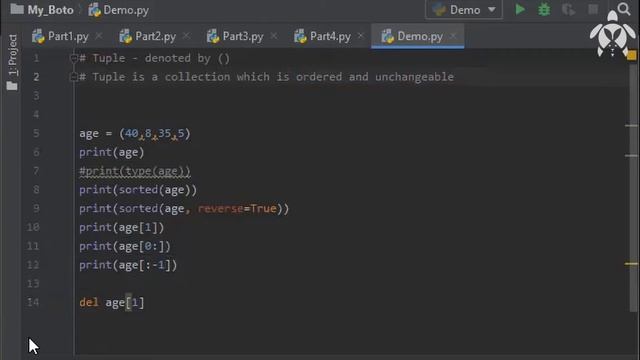This screenshot has height=360, width=640.
Task: Click the word 'unchangeable' in line 2 comment
Action: click(x=414, y=77)
